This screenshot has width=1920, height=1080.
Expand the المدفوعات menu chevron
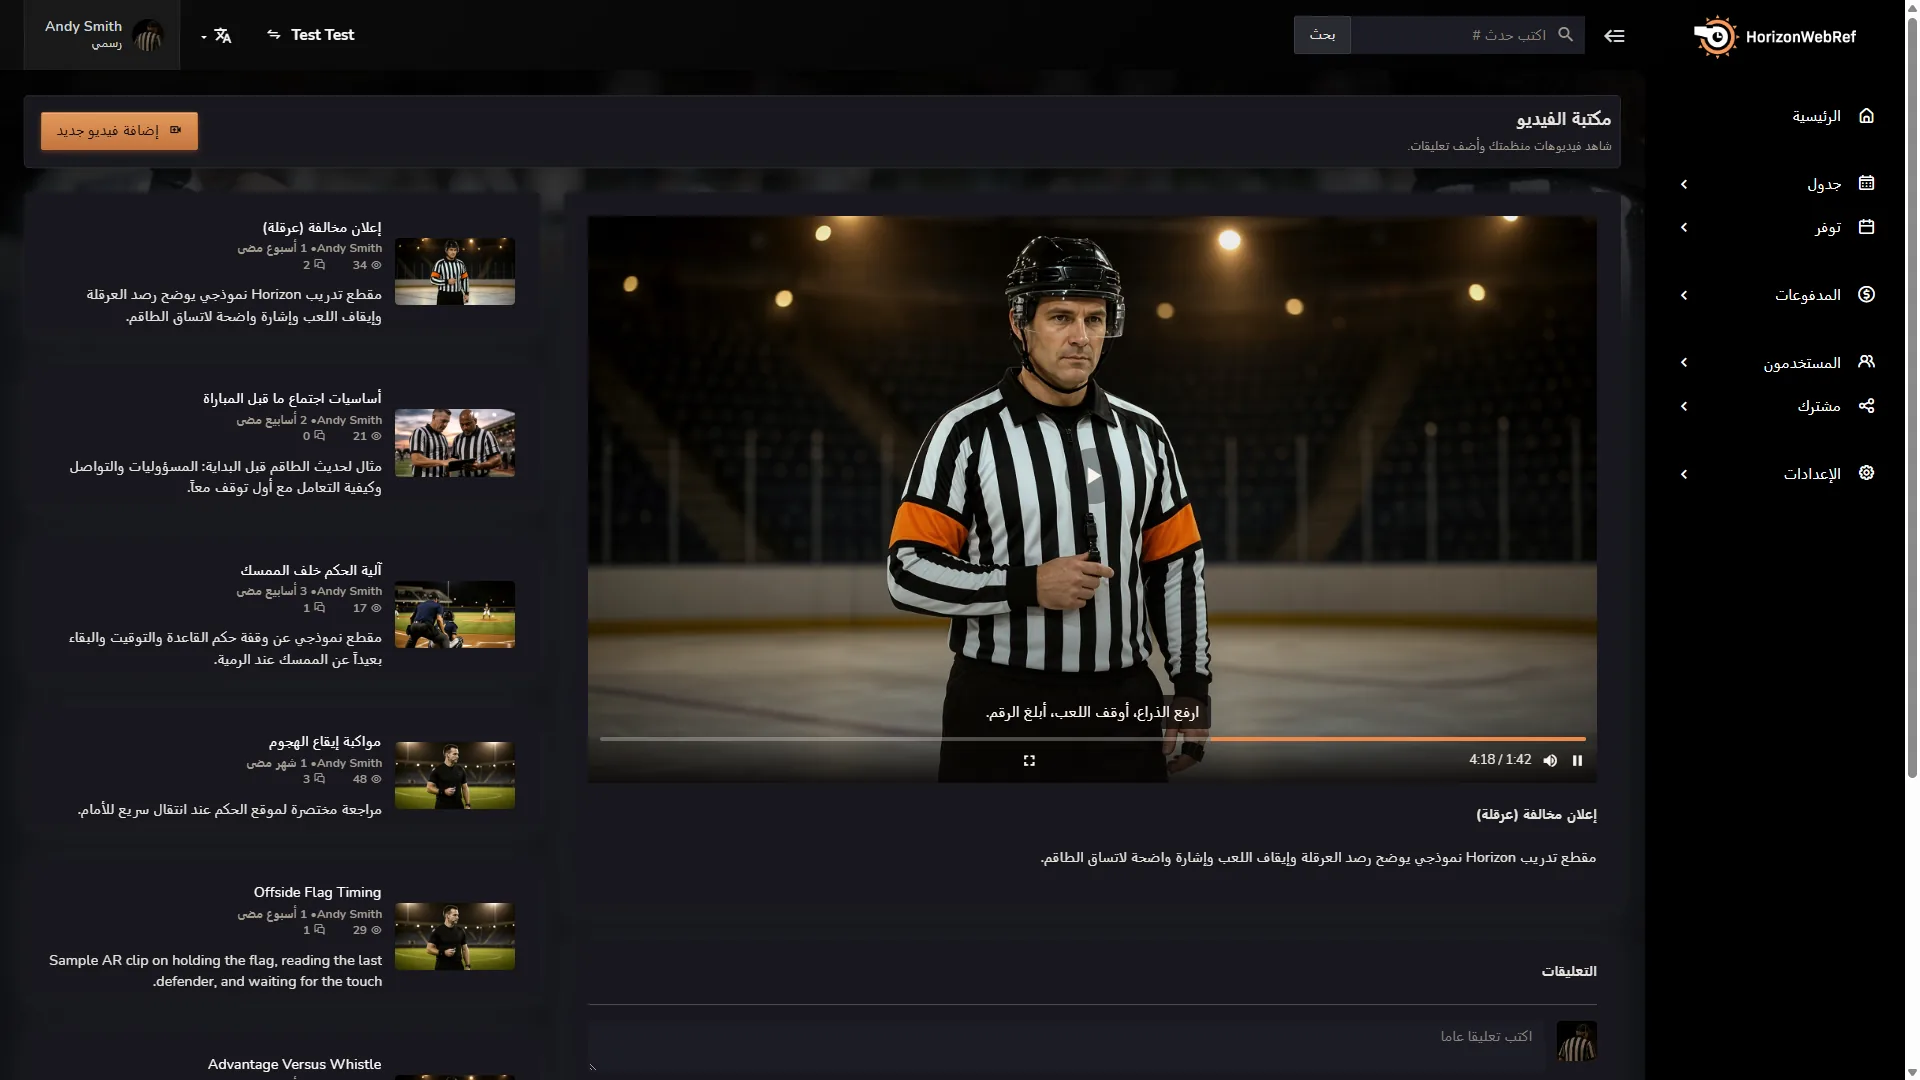click(1684, 295)
